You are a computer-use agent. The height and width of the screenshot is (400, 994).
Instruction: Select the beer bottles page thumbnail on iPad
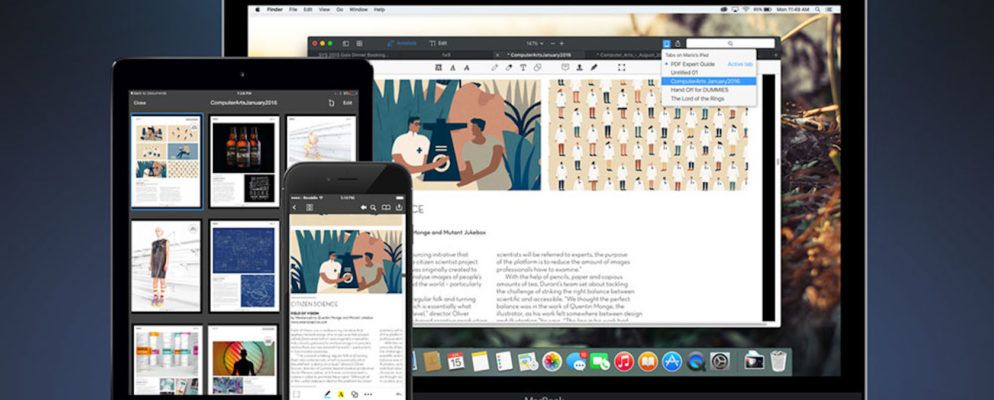(244, 161)
